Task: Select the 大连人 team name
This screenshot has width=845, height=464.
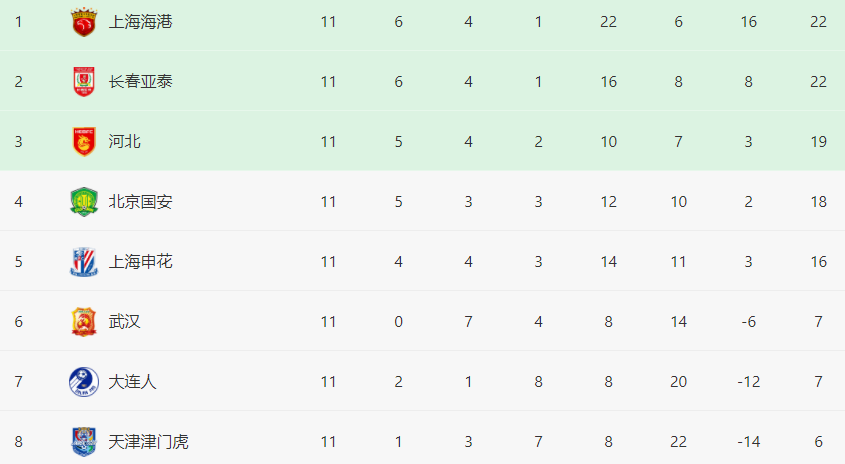Action: point(132,382)
